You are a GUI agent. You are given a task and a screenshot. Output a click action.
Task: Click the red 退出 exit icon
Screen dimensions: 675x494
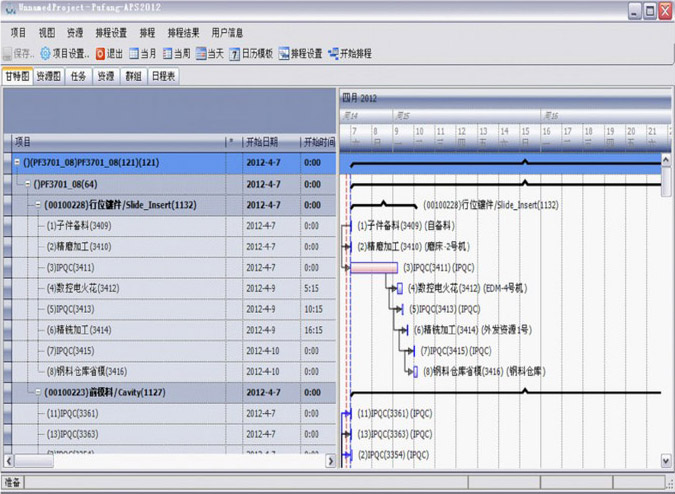coord(100,53)
